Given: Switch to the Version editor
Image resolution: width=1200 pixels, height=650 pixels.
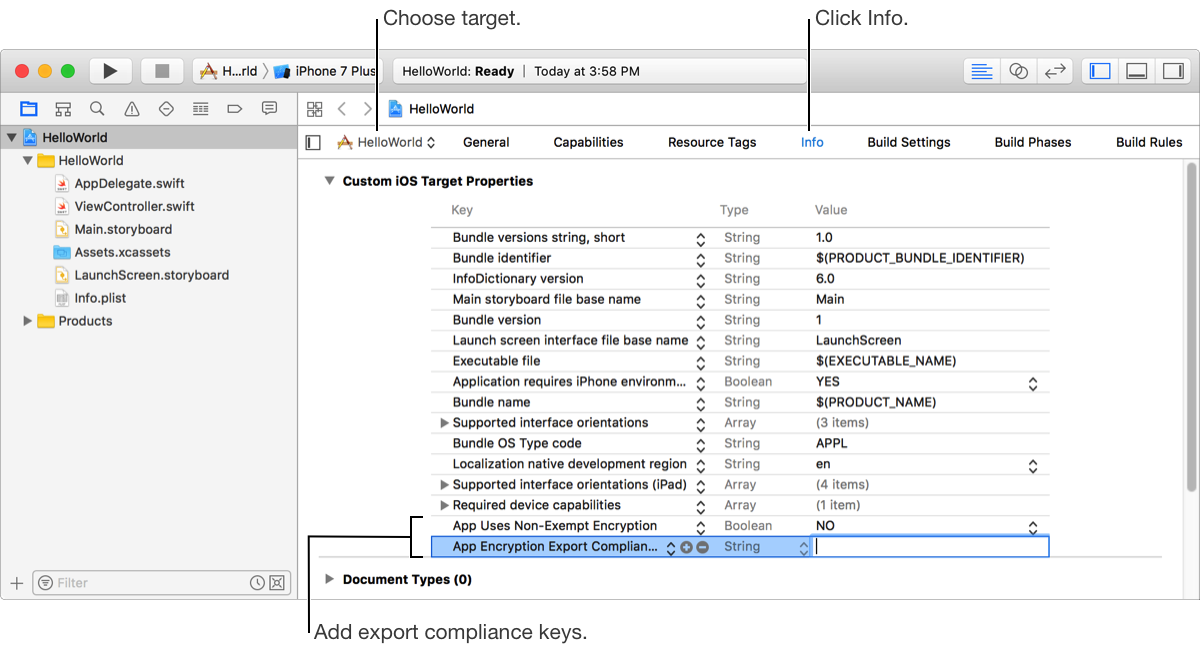Looking at the screenshot, I should point(1054,71).
